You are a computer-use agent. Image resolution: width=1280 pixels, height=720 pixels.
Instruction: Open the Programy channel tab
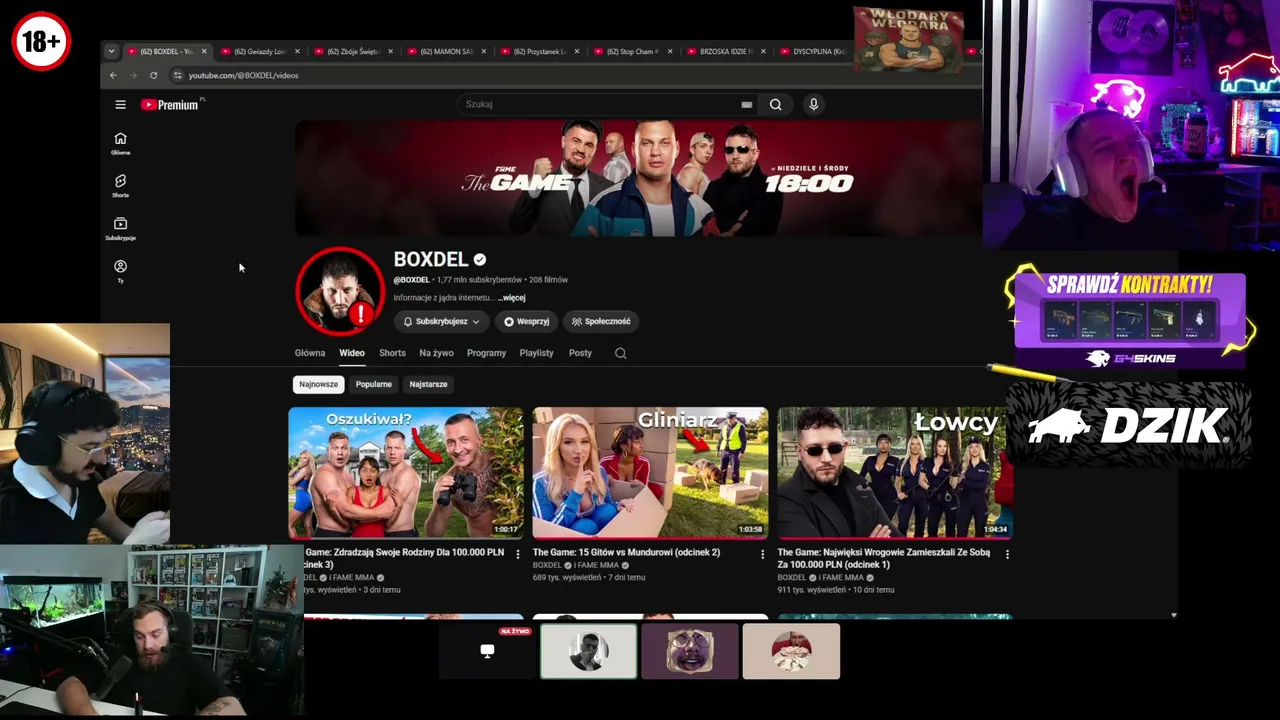point(486,353)
